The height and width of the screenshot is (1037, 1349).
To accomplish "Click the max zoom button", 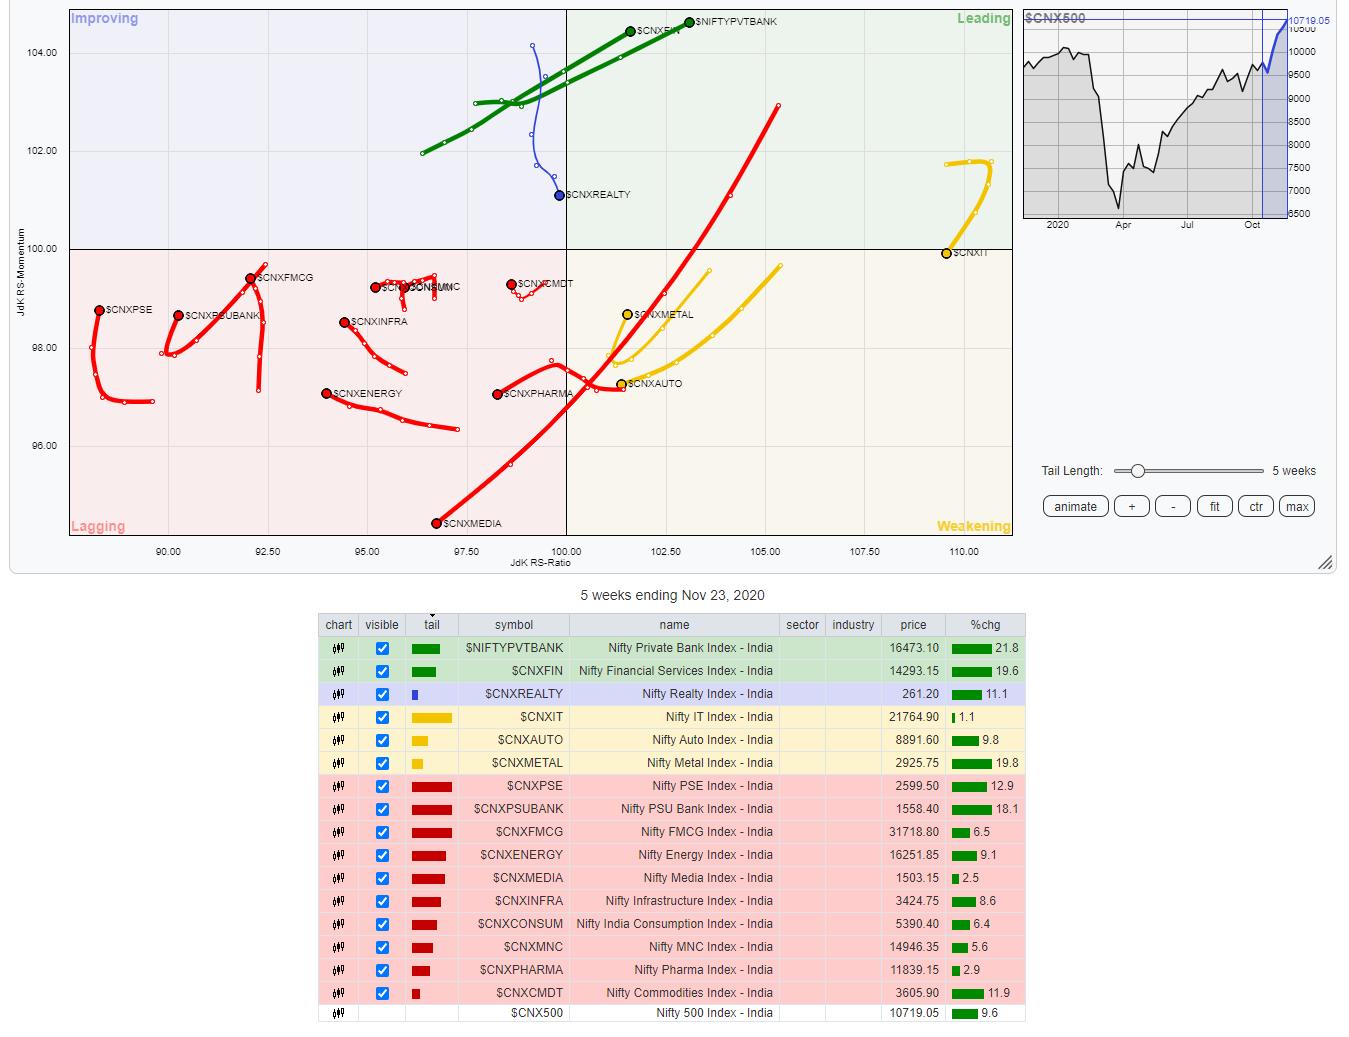I will tap(1297, 506).
